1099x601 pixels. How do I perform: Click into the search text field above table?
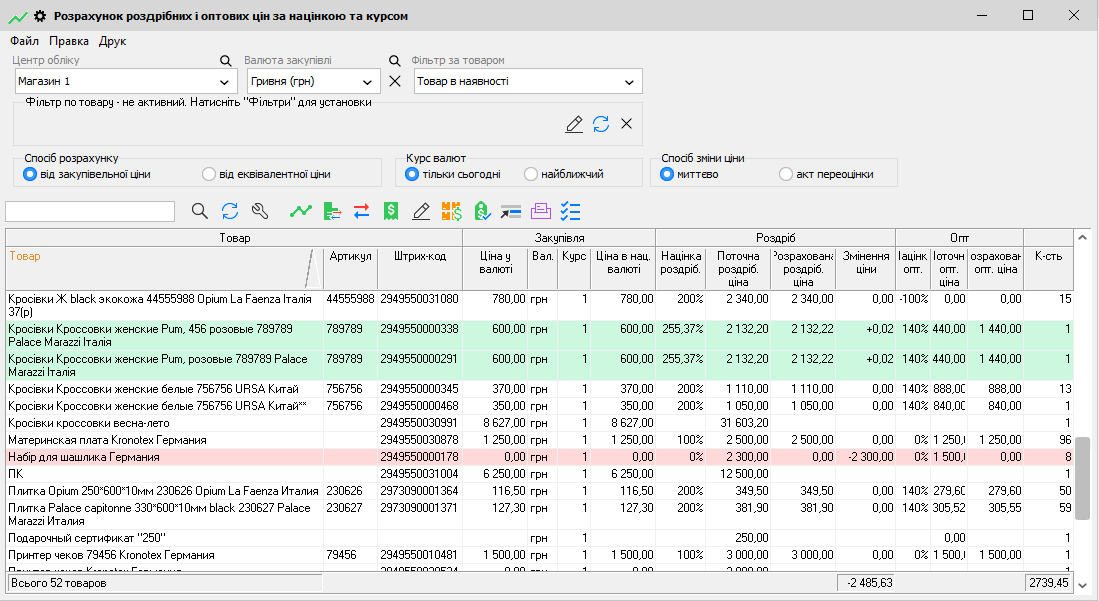coord(90,211)
